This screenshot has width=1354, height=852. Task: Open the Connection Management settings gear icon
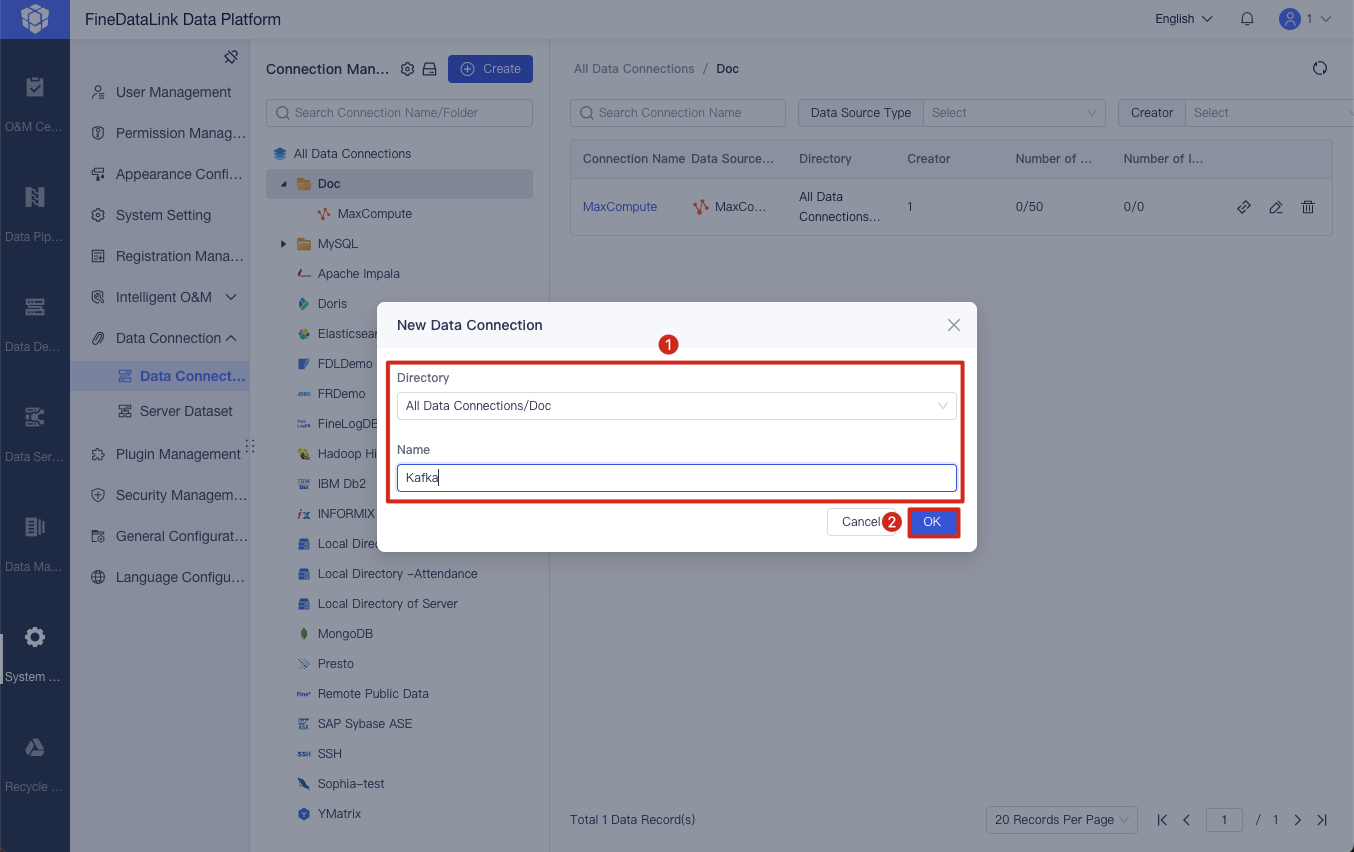tap(407, 68)
